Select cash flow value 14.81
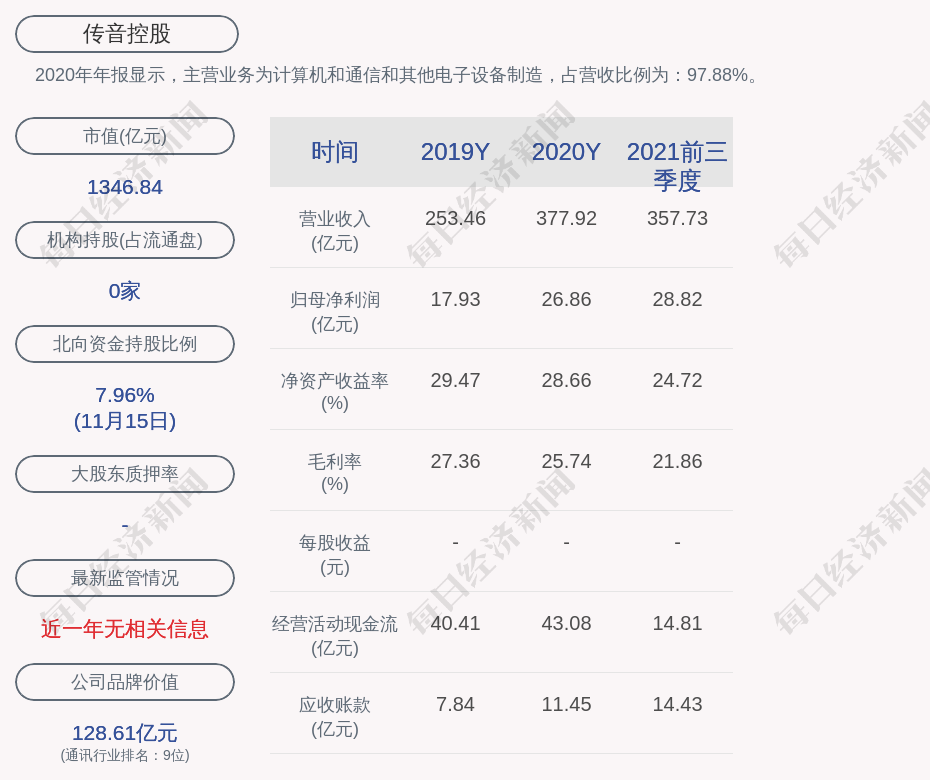Viewport: 930px width, 780px height. point(677,623)
